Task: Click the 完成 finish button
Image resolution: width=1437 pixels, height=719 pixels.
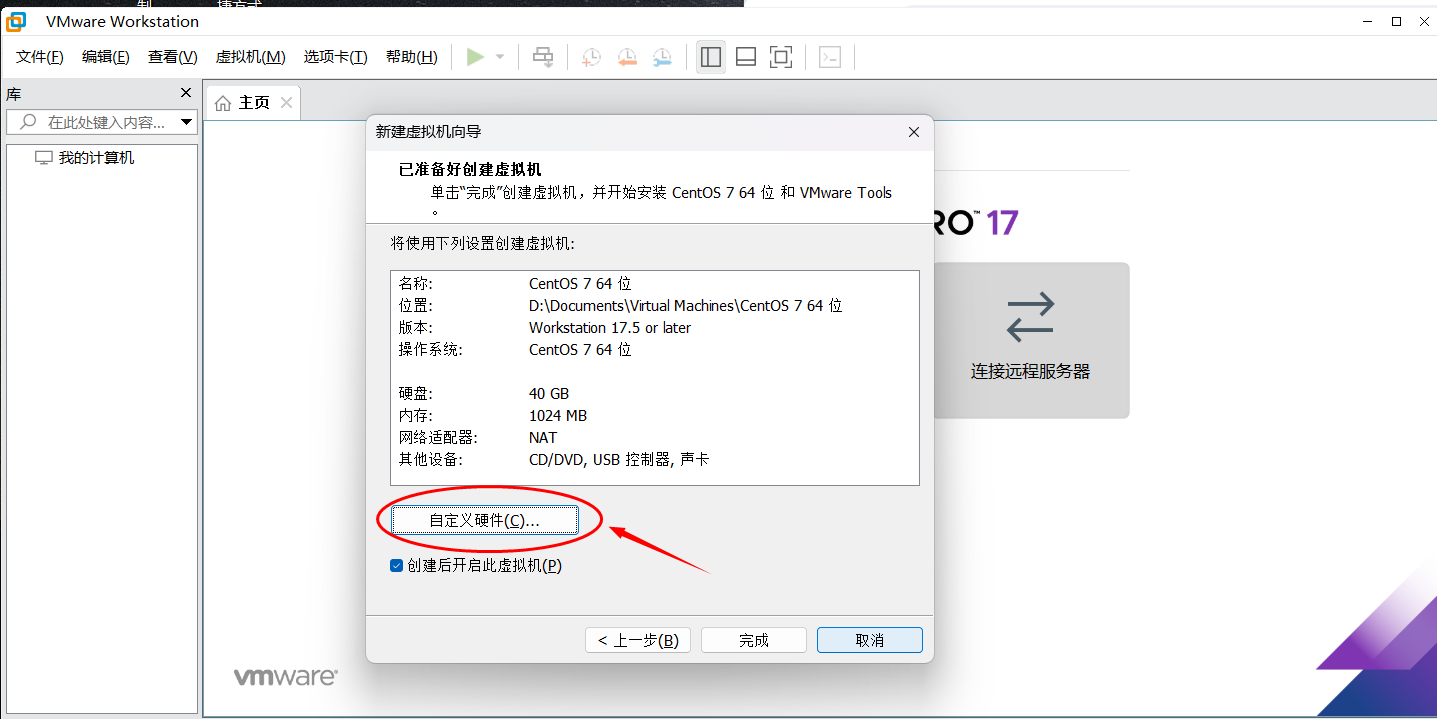Action: pos(754,640)
